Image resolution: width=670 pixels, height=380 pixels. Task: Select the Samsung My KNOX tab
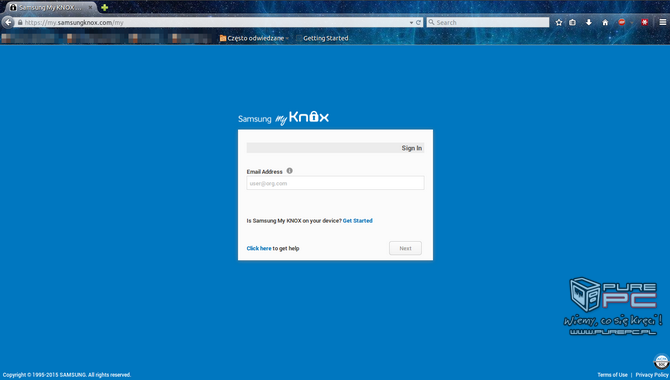pos(51,7)
